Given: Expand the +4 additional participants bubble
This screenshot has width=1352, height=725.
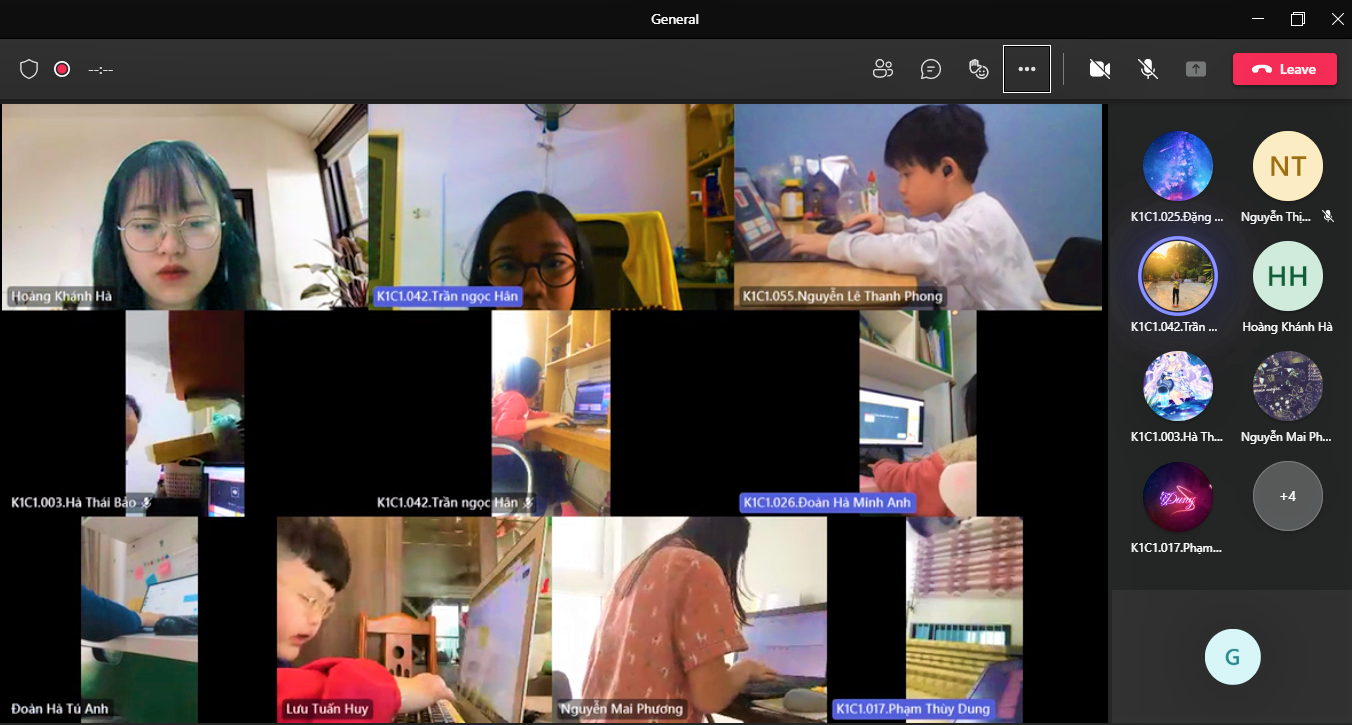Looking at the screenshot, I should [x=1288, y=496].
